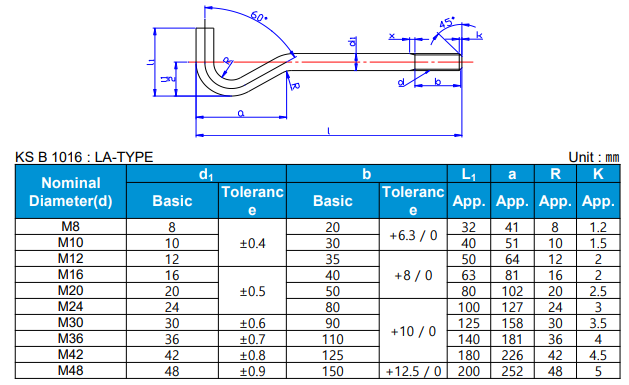This screenshot has height=385, width=629.
Task: Click the value 102 in column a
Action: pos(512,292)
